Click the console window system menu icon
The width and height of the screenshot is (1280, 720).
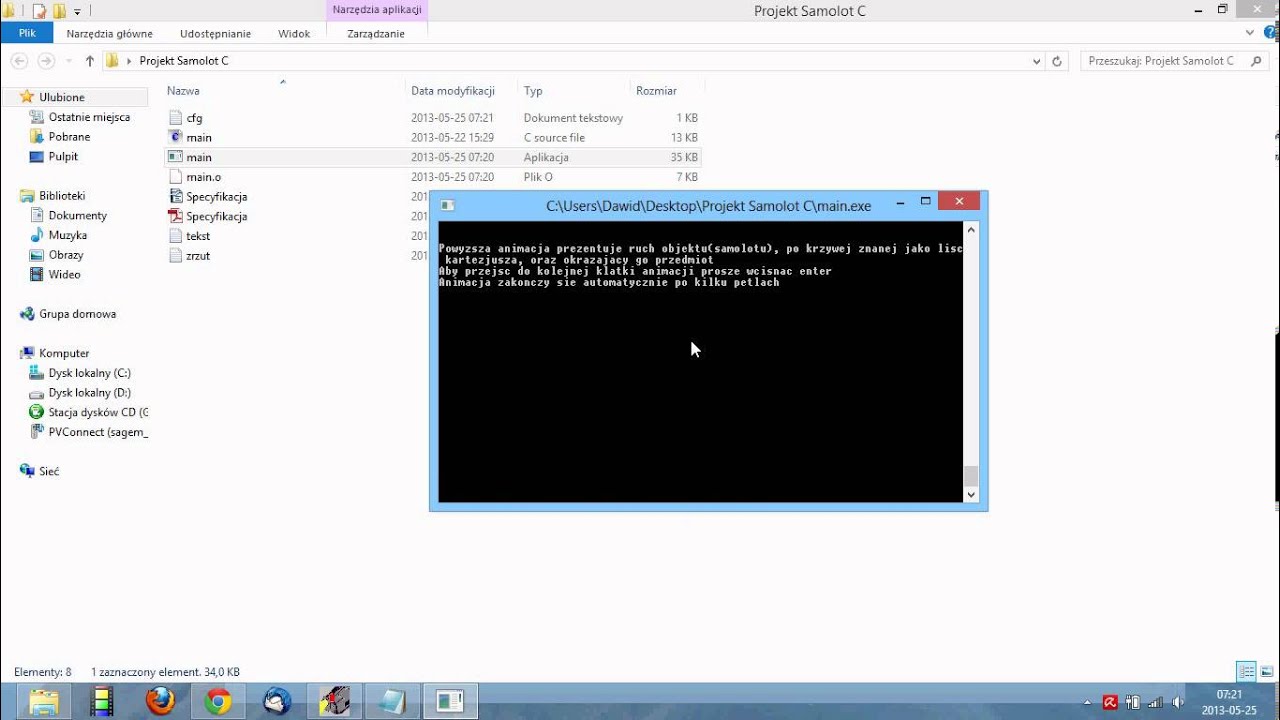click(x=447, y=206)
